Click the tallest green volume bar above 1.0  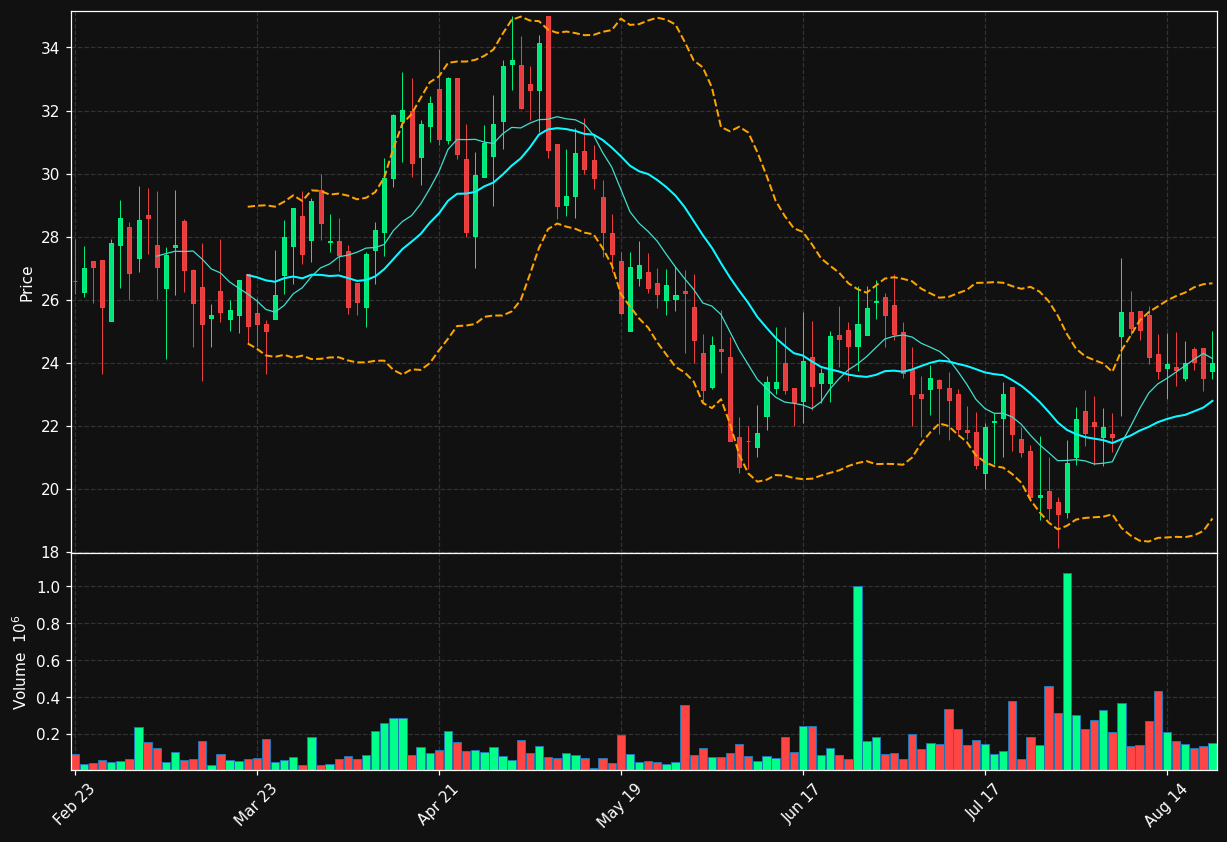pyautogui.click(x=1067, y=672)
